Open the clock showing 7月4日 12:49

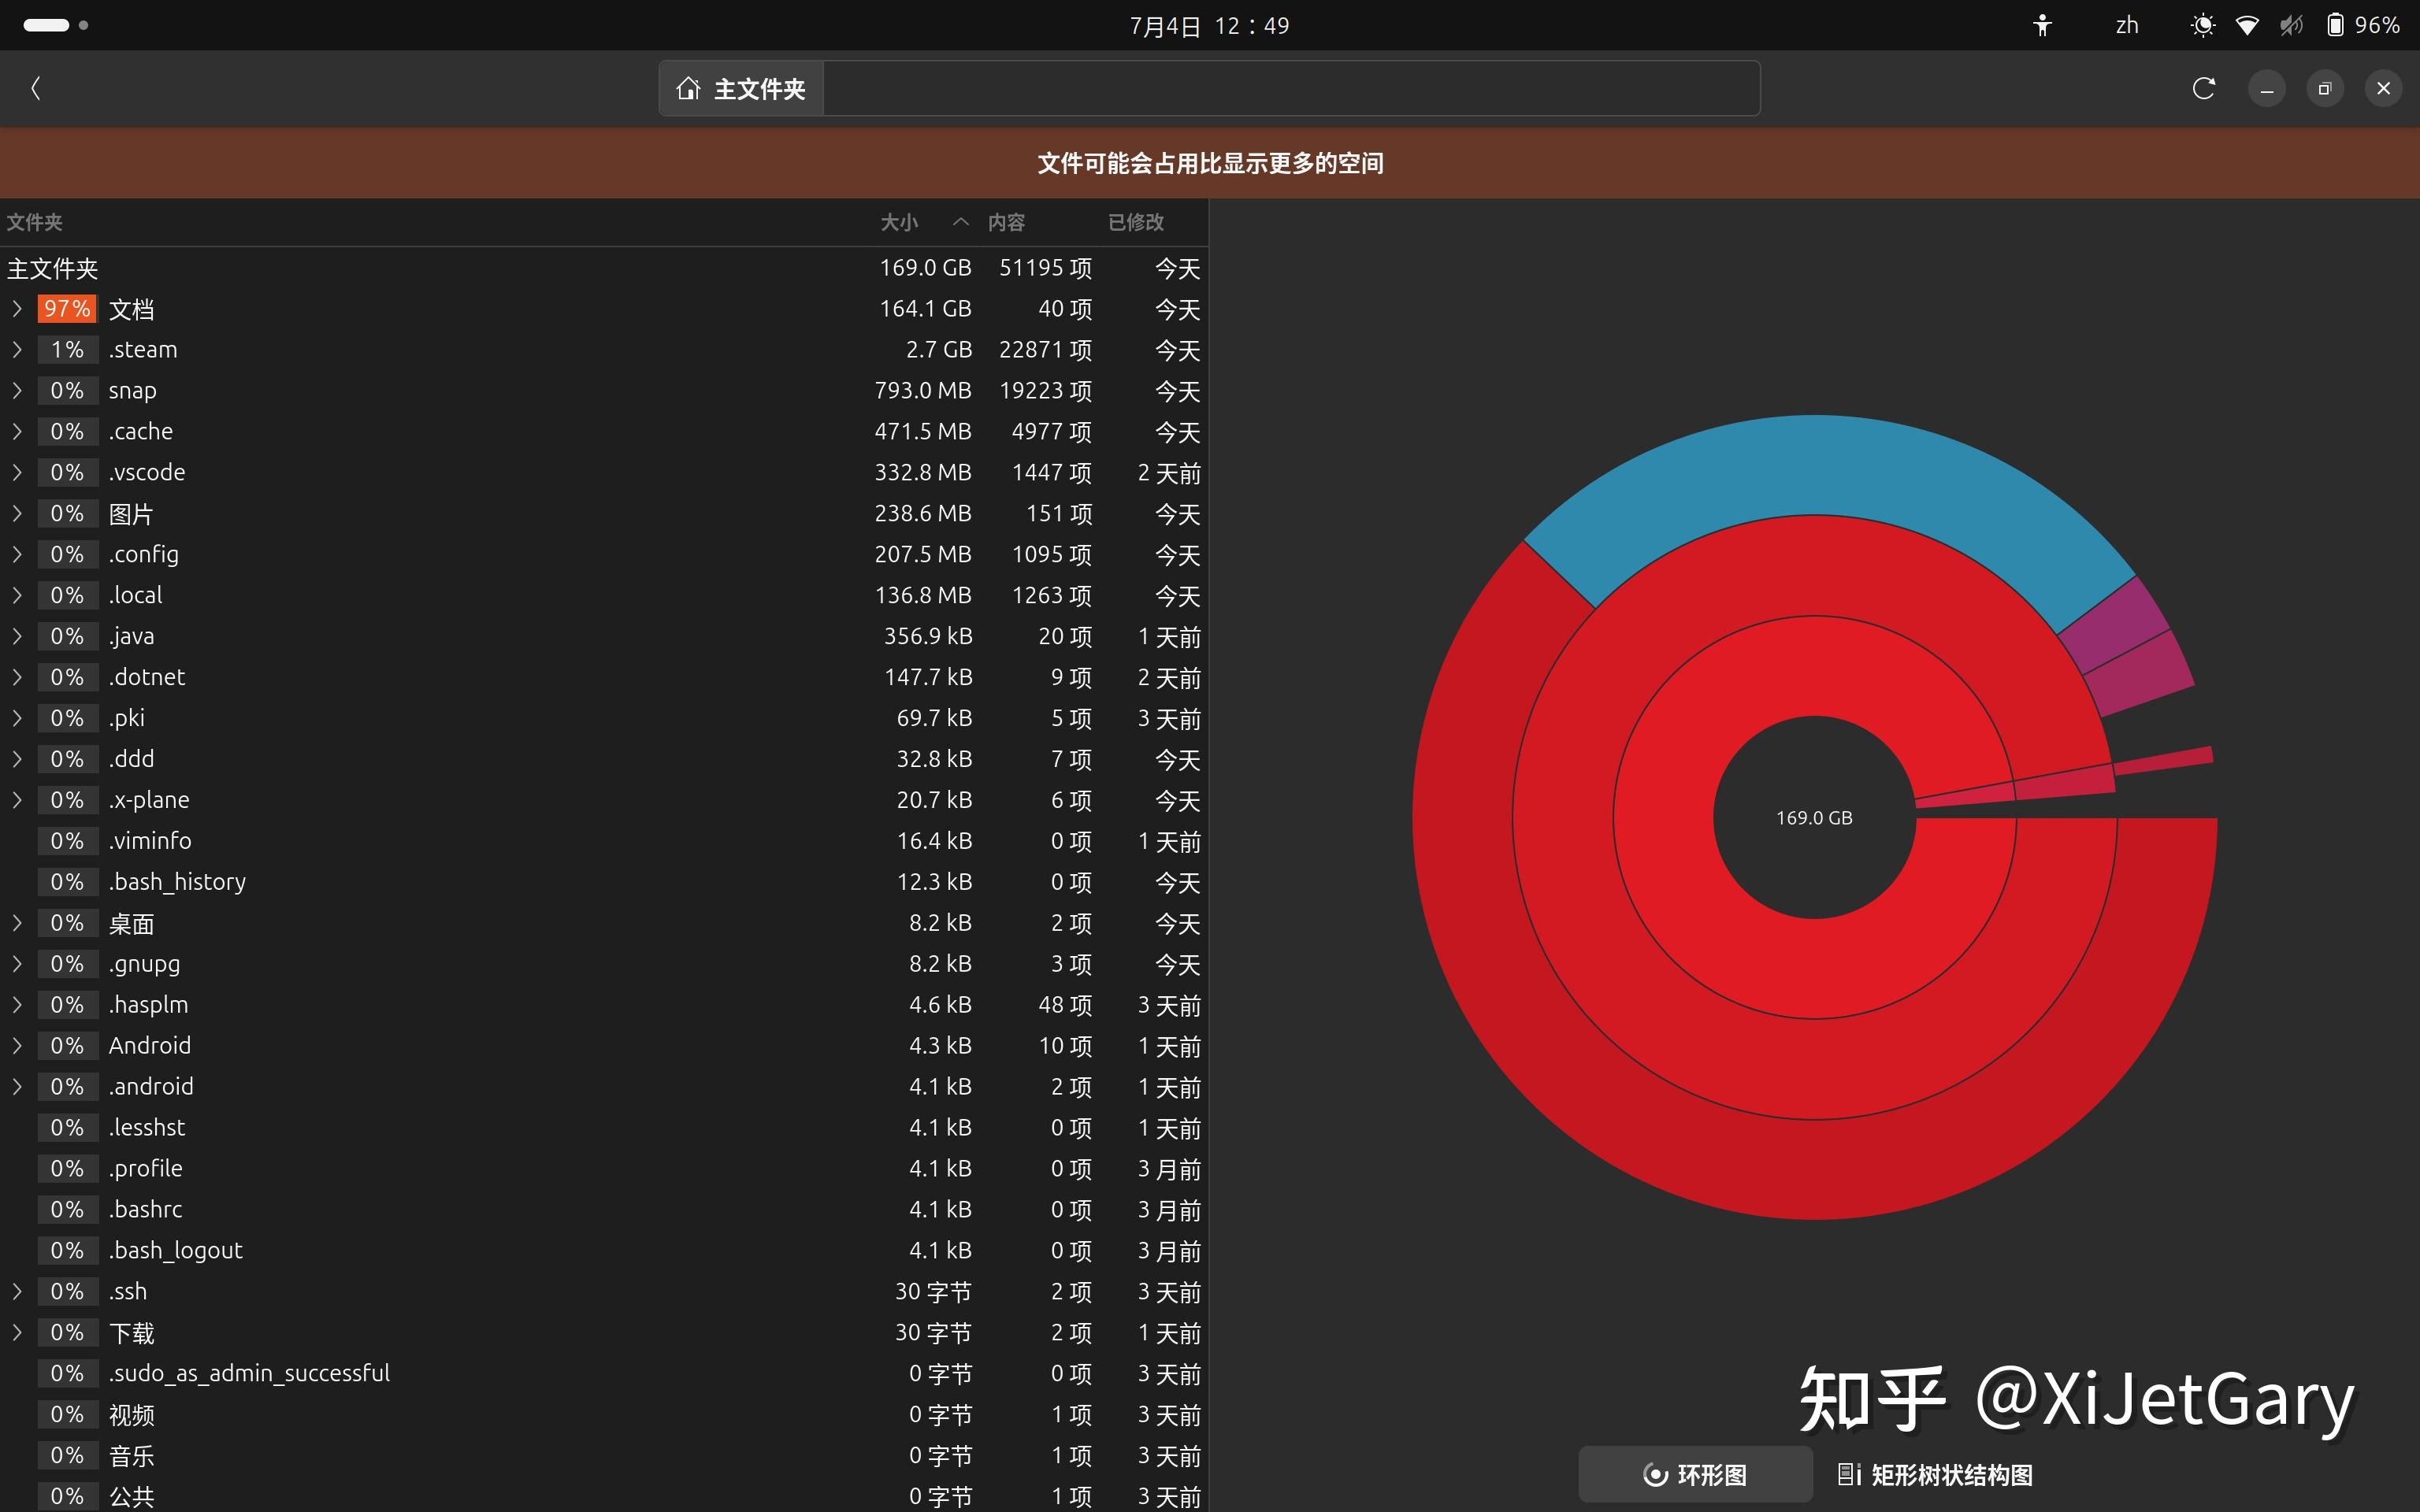[1209, 25]
